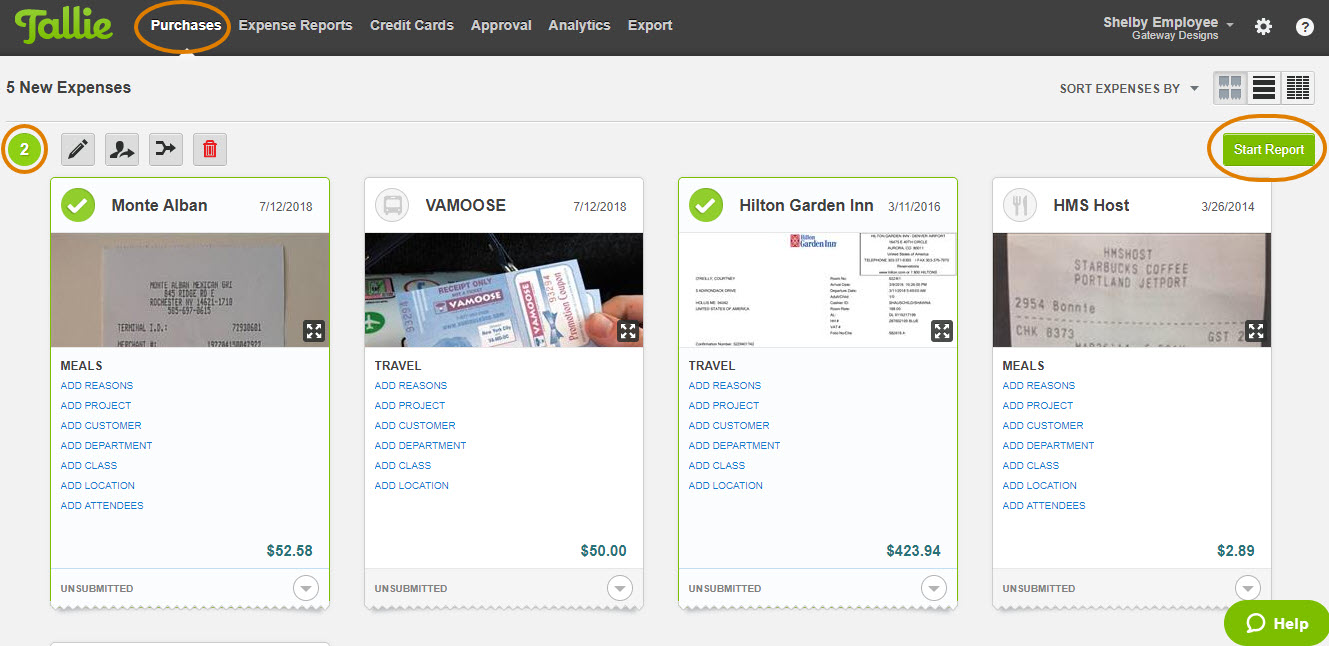Open the help question mark icon
The image size is (1329, 646).
coord(1305,27)
